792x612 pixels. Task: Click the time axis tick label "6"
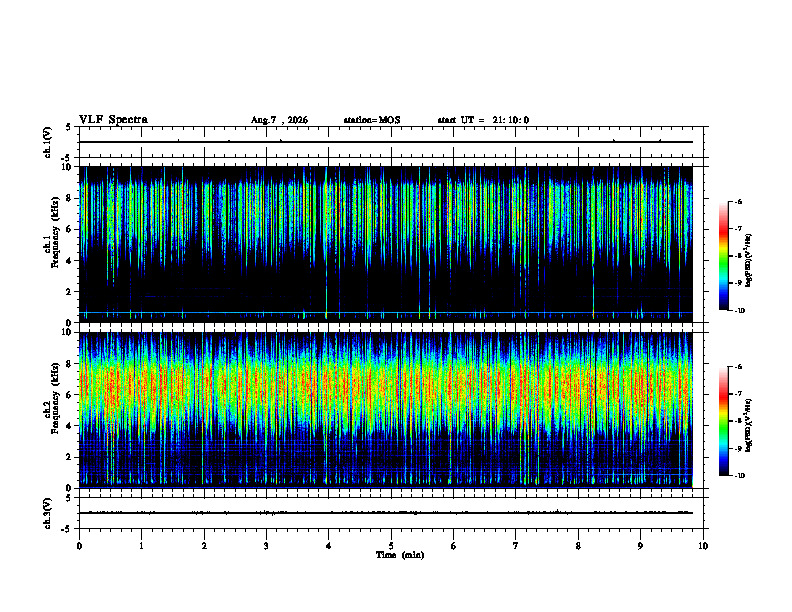click(x=454, y=546)
